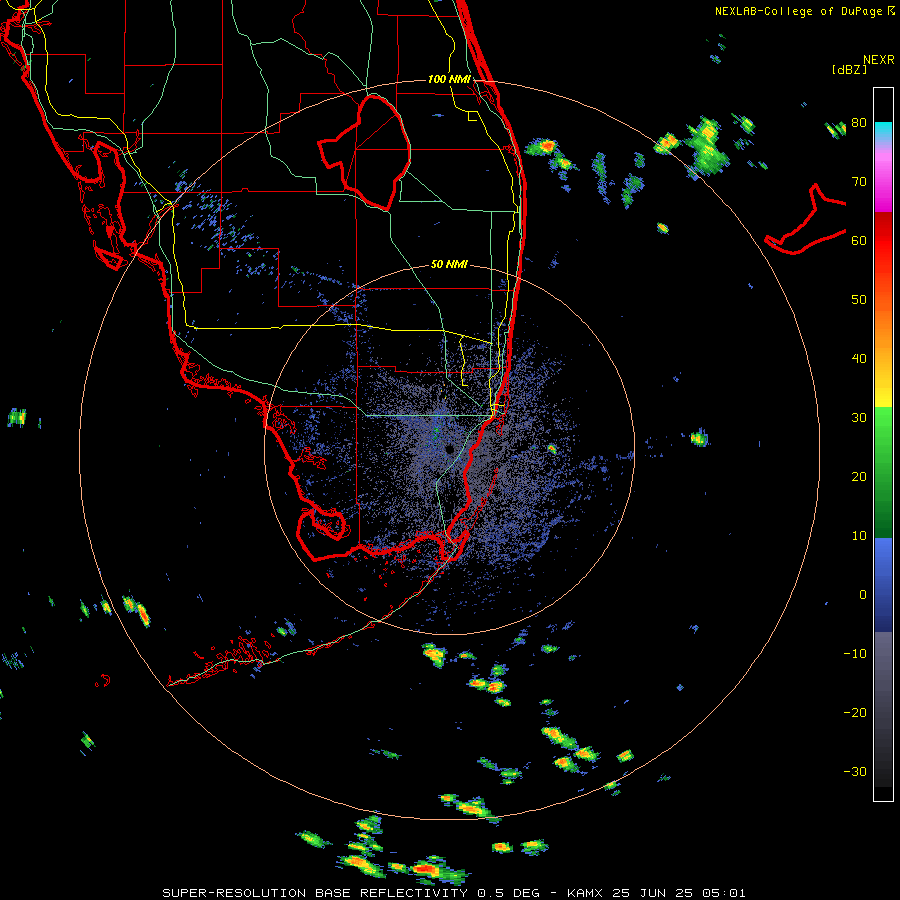This screenshot has width=900, height=900.
Task: Click the red outlined Lake Okeechobee shape
Action: pos(364,152)
